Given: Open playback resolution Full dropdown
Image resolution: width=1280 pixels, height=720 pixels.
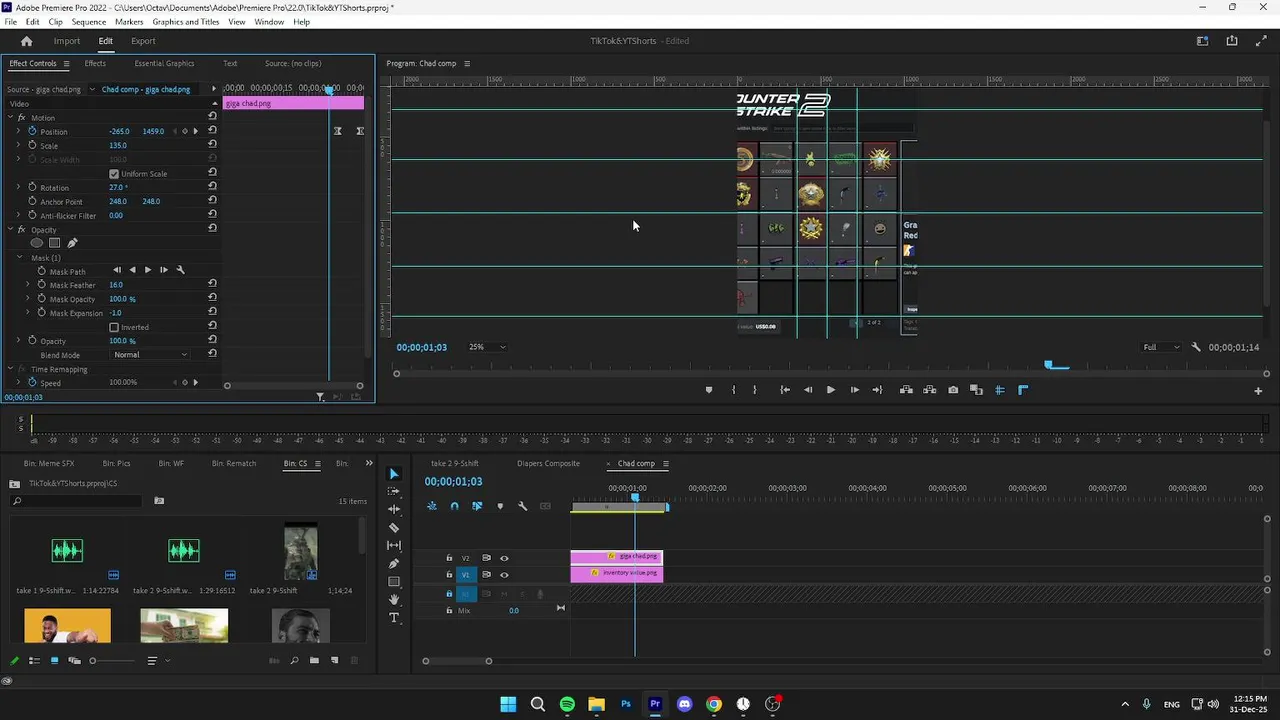Looking at the screenshot, I should (1162, 347).
